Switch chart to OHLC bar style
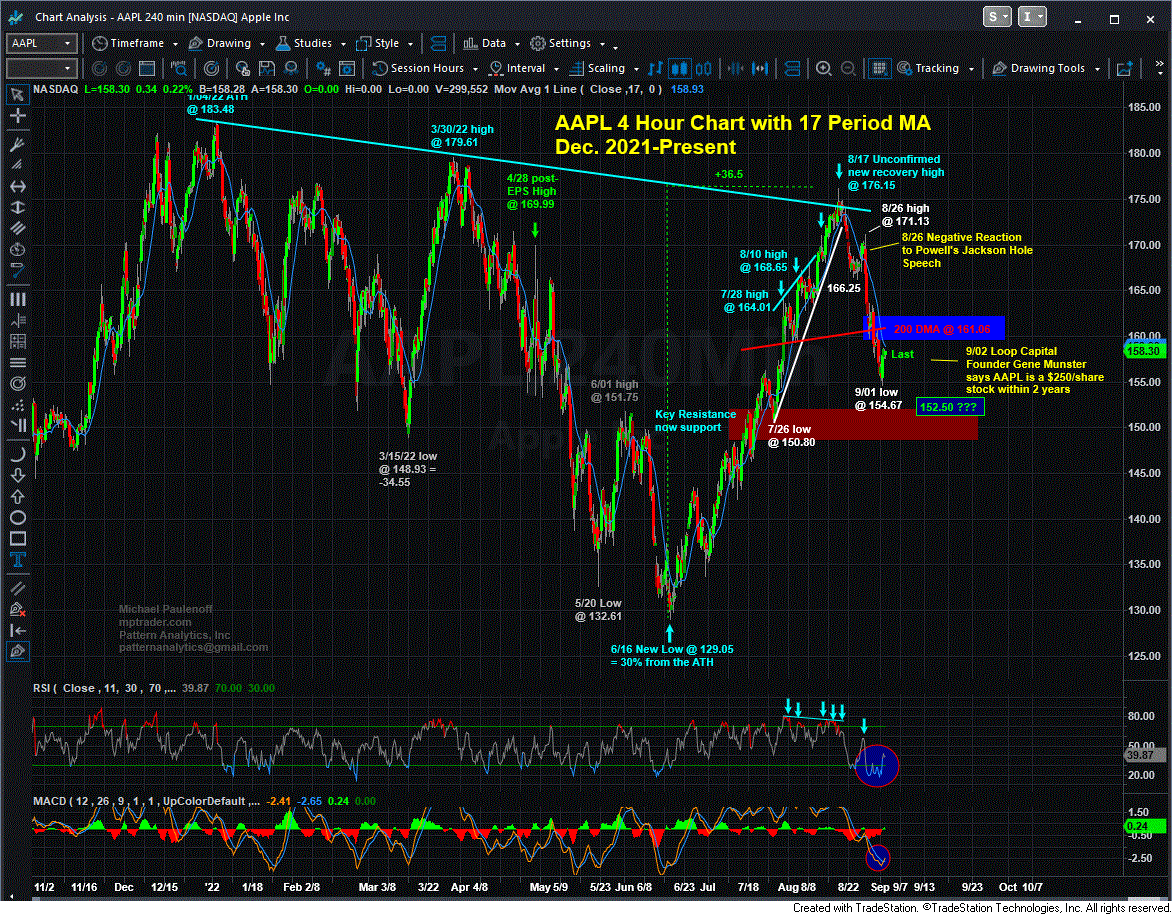Screen dimensions: 1172x914 656,69
